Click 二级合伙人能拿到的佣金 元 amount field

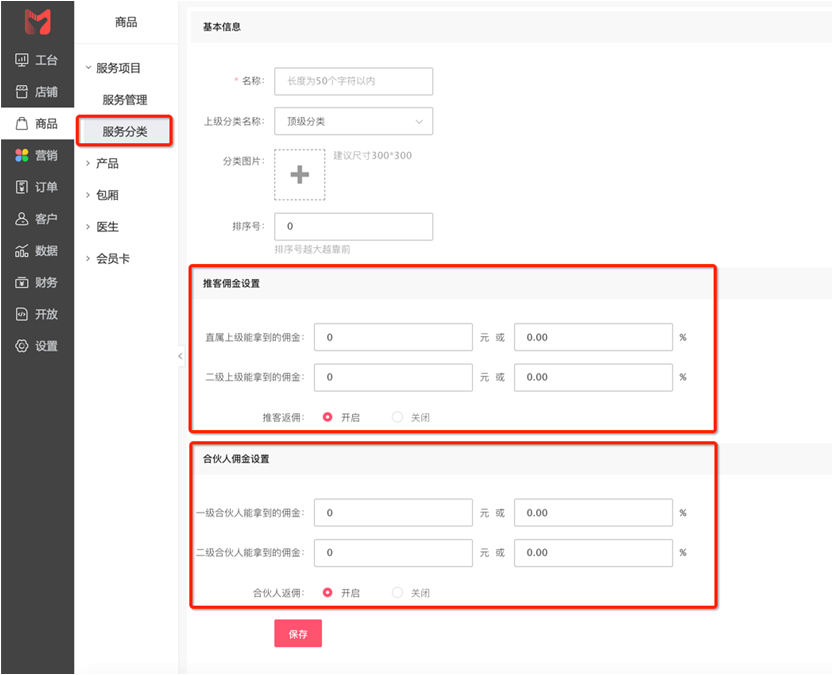(x=393, y=553)
